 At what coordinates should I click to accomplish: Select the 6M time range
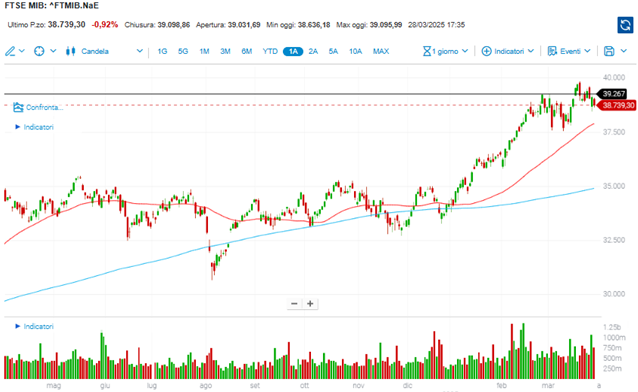click(247, 51)
